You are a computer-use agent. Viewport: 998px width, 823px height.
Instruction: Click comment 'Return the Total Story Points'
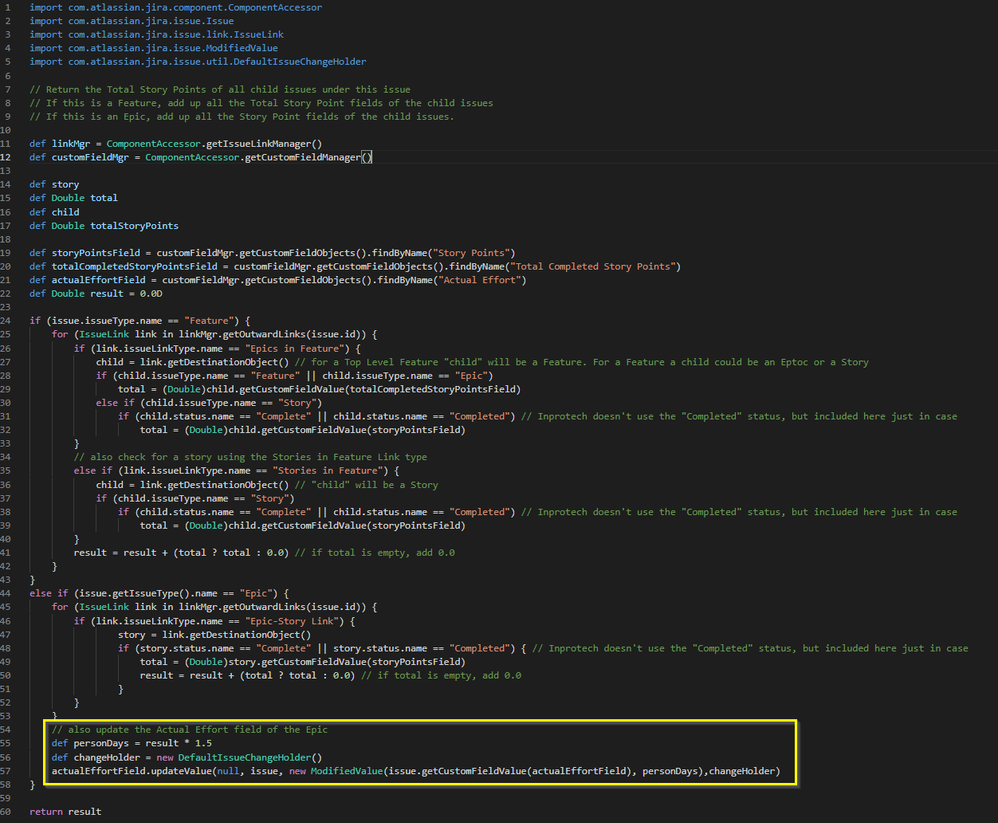click(220, 90)
